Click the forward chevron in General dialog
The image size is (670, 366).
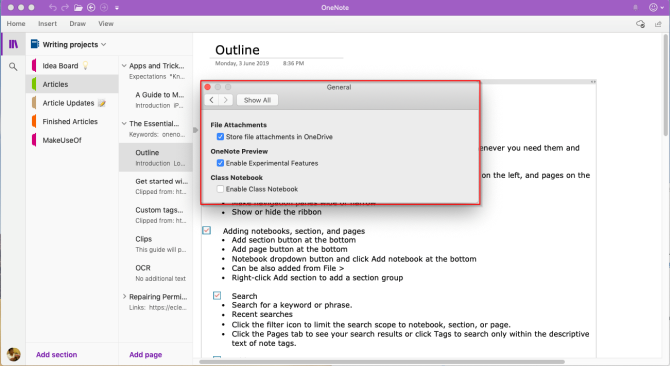click(x=226, y=100)
